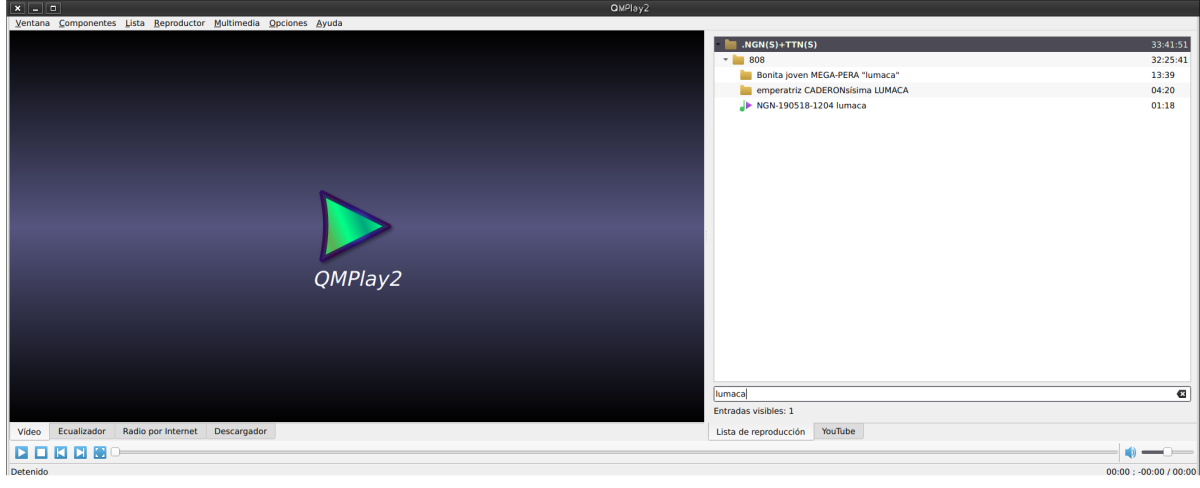
Task: Click the Stop playback icon
Action: click(41, 453)
